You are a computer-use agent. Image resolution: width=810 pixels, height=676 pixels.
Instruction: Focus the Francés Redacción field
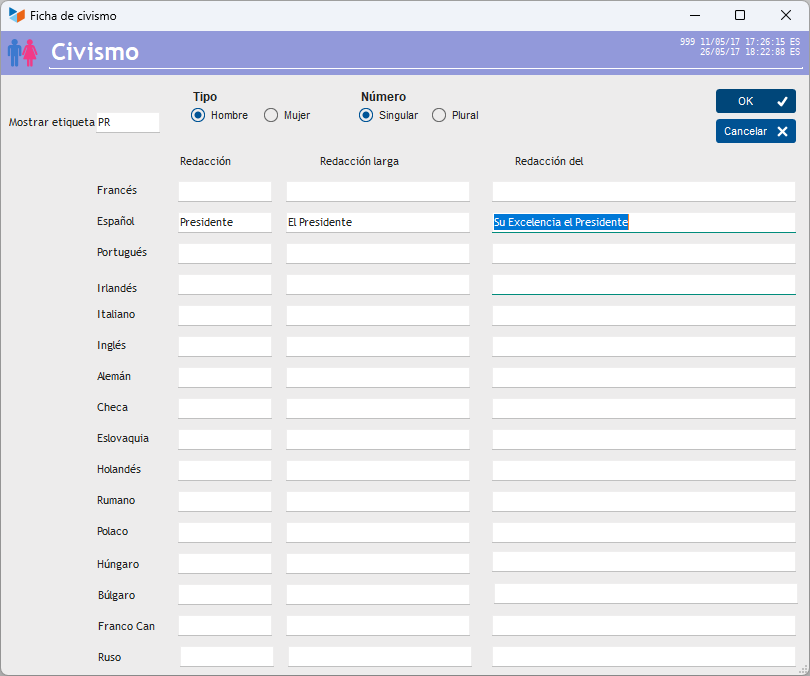225,191
